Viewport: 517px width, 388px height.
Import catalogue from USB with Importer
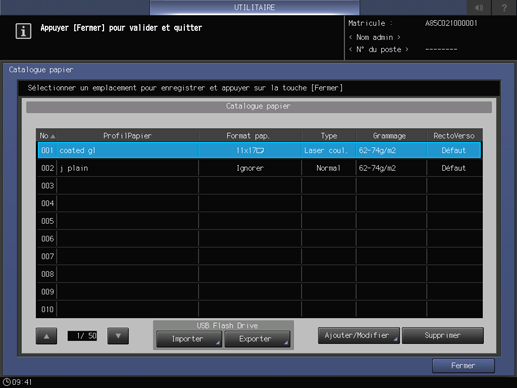[188, 339]
